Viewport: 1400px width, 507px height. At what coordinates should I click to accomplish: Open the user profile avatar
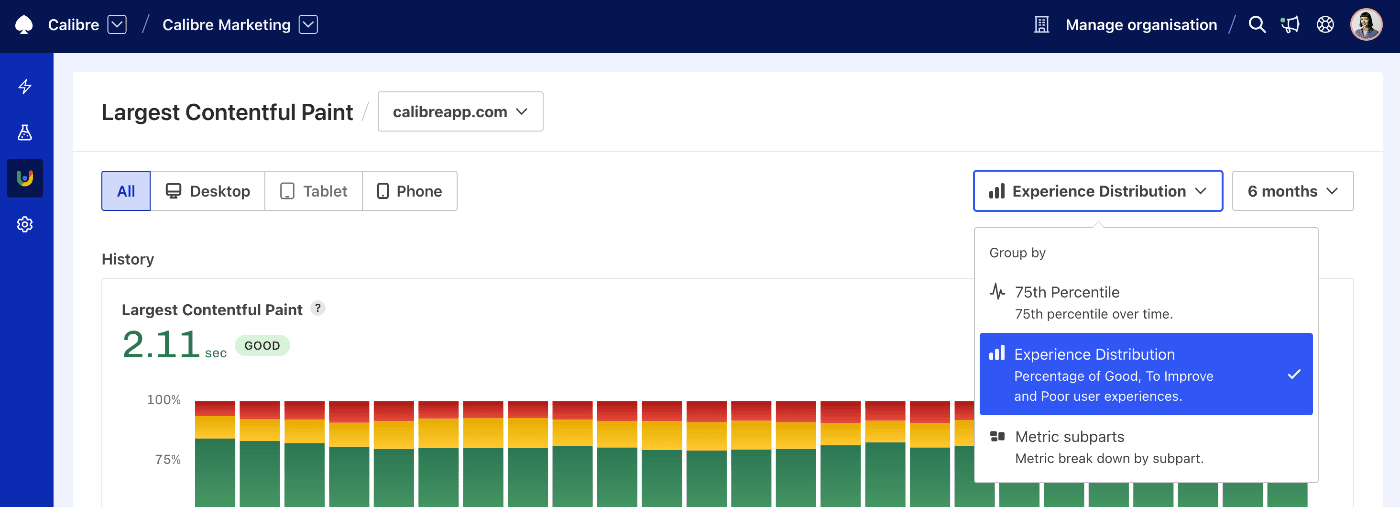click(x=1366, y=25)
